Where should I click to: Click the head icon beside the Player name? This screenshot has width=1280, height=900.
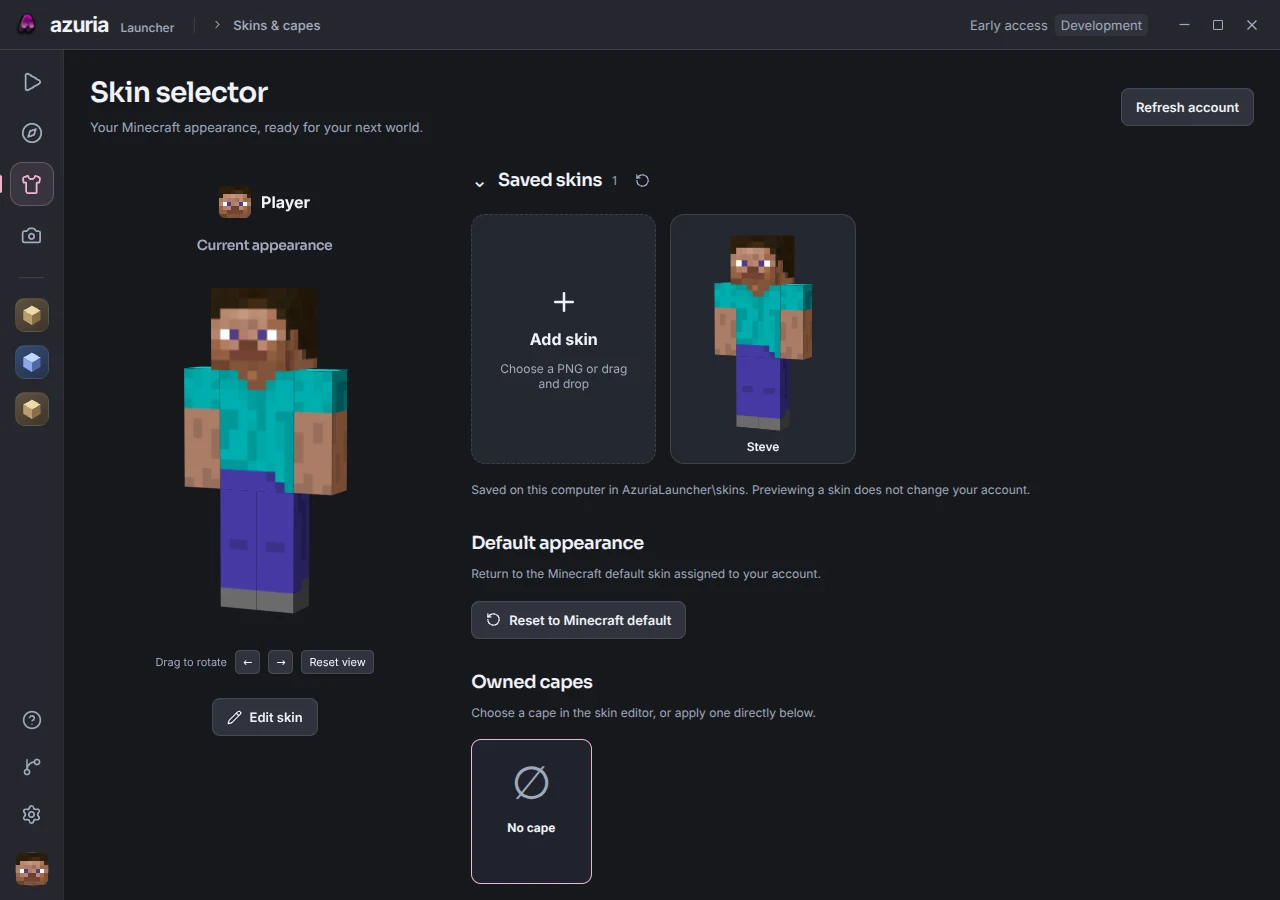(x=235, y=203)
